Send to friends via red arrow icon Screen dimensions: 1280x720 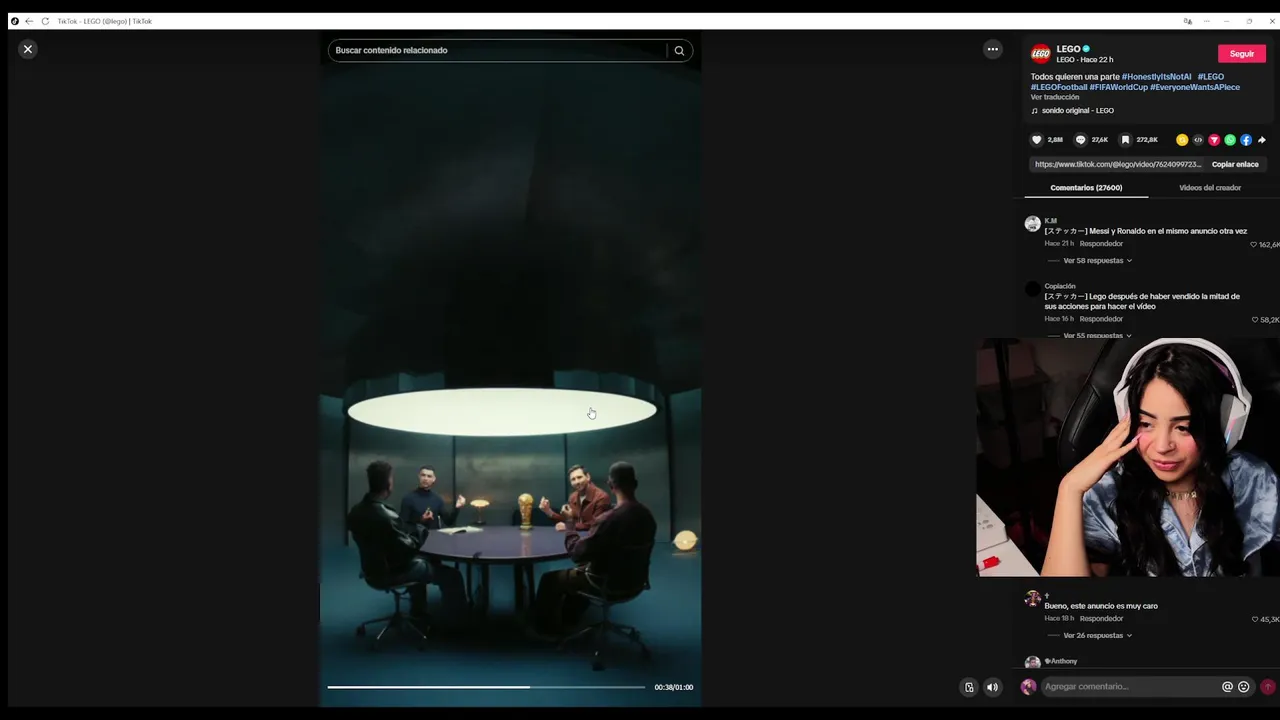coord(1214,140)
